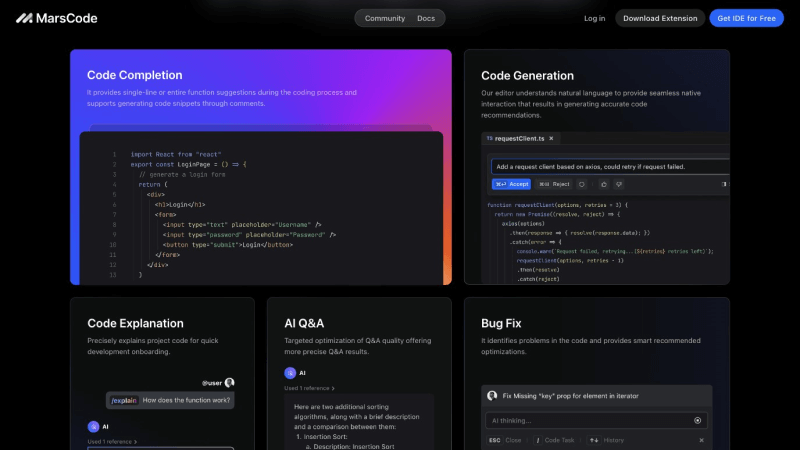This screenshot has height=450, width=800.
Task: Dismiss the Bug Fix panel with X
Action: pos(700,440)
